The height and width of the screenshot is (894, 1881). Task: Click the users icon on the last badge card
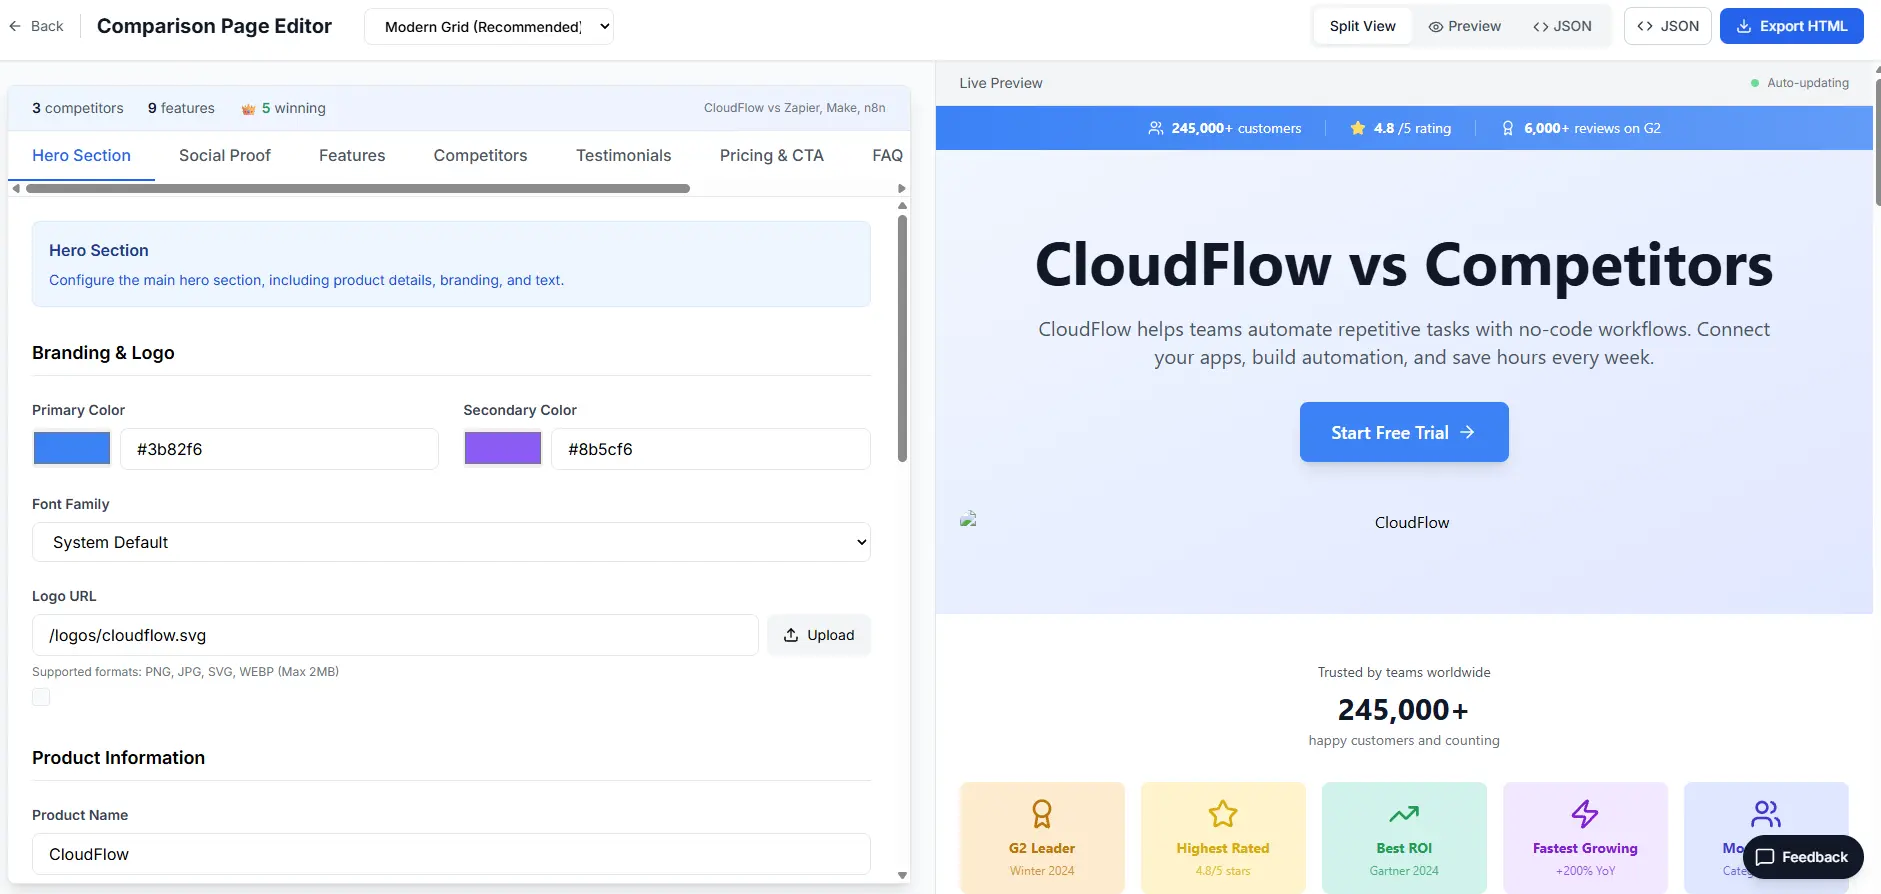point(1766,814)
